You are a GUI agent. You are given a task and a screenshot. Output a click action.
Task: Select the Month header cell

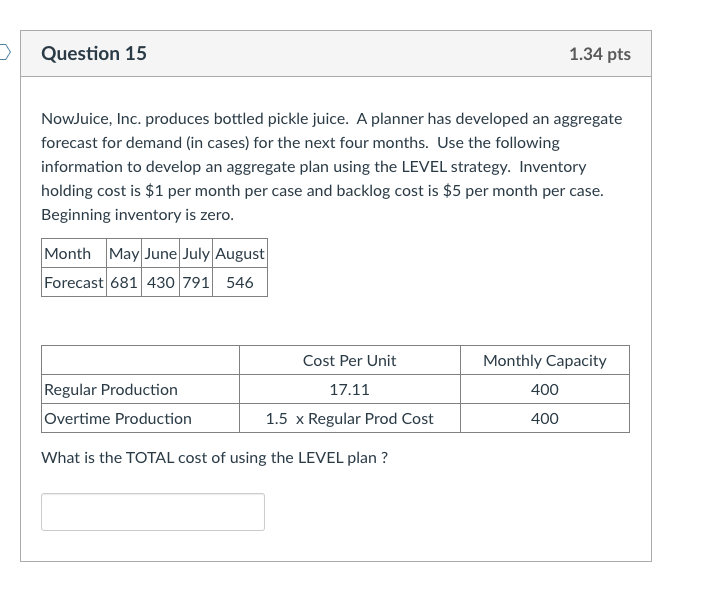(74, 253)
